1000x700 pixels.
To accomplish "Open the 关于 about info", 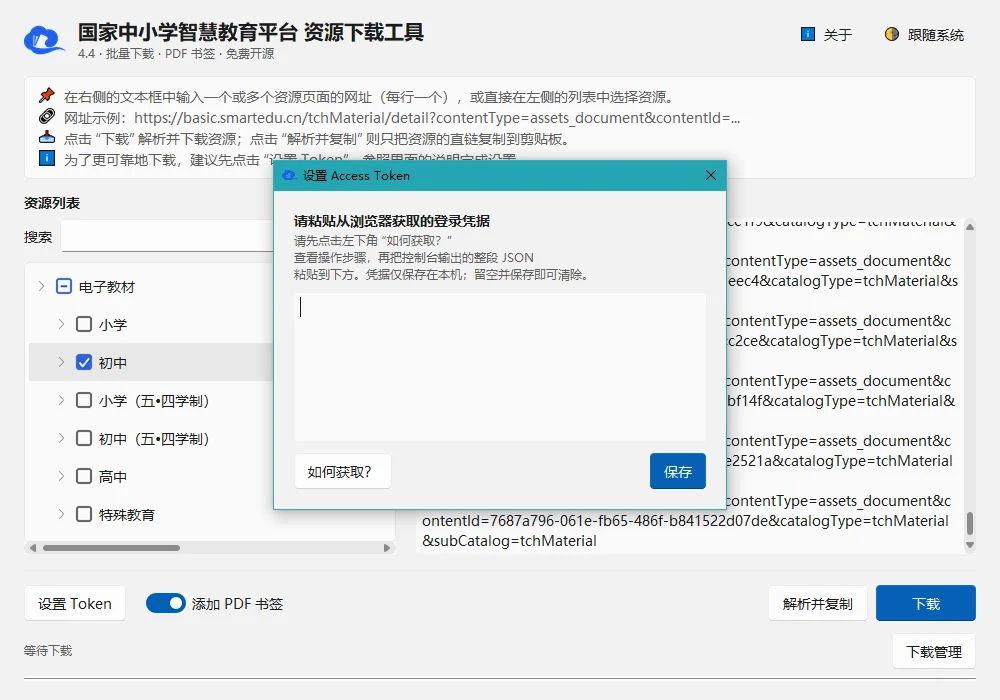I will (x=827, y=34).
